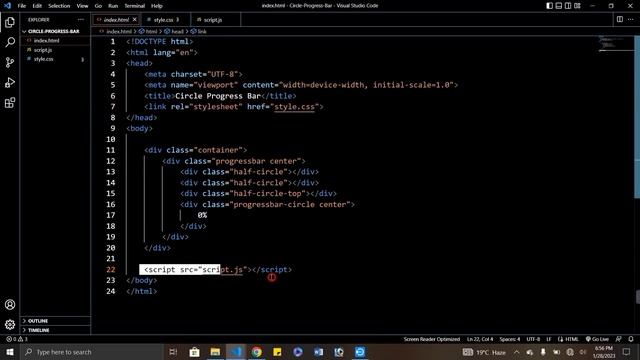Image resolution: width=640 pixels, height=360 pixels.
Task: Click the VS Code logo in title bar
Action: click(7, 6)
